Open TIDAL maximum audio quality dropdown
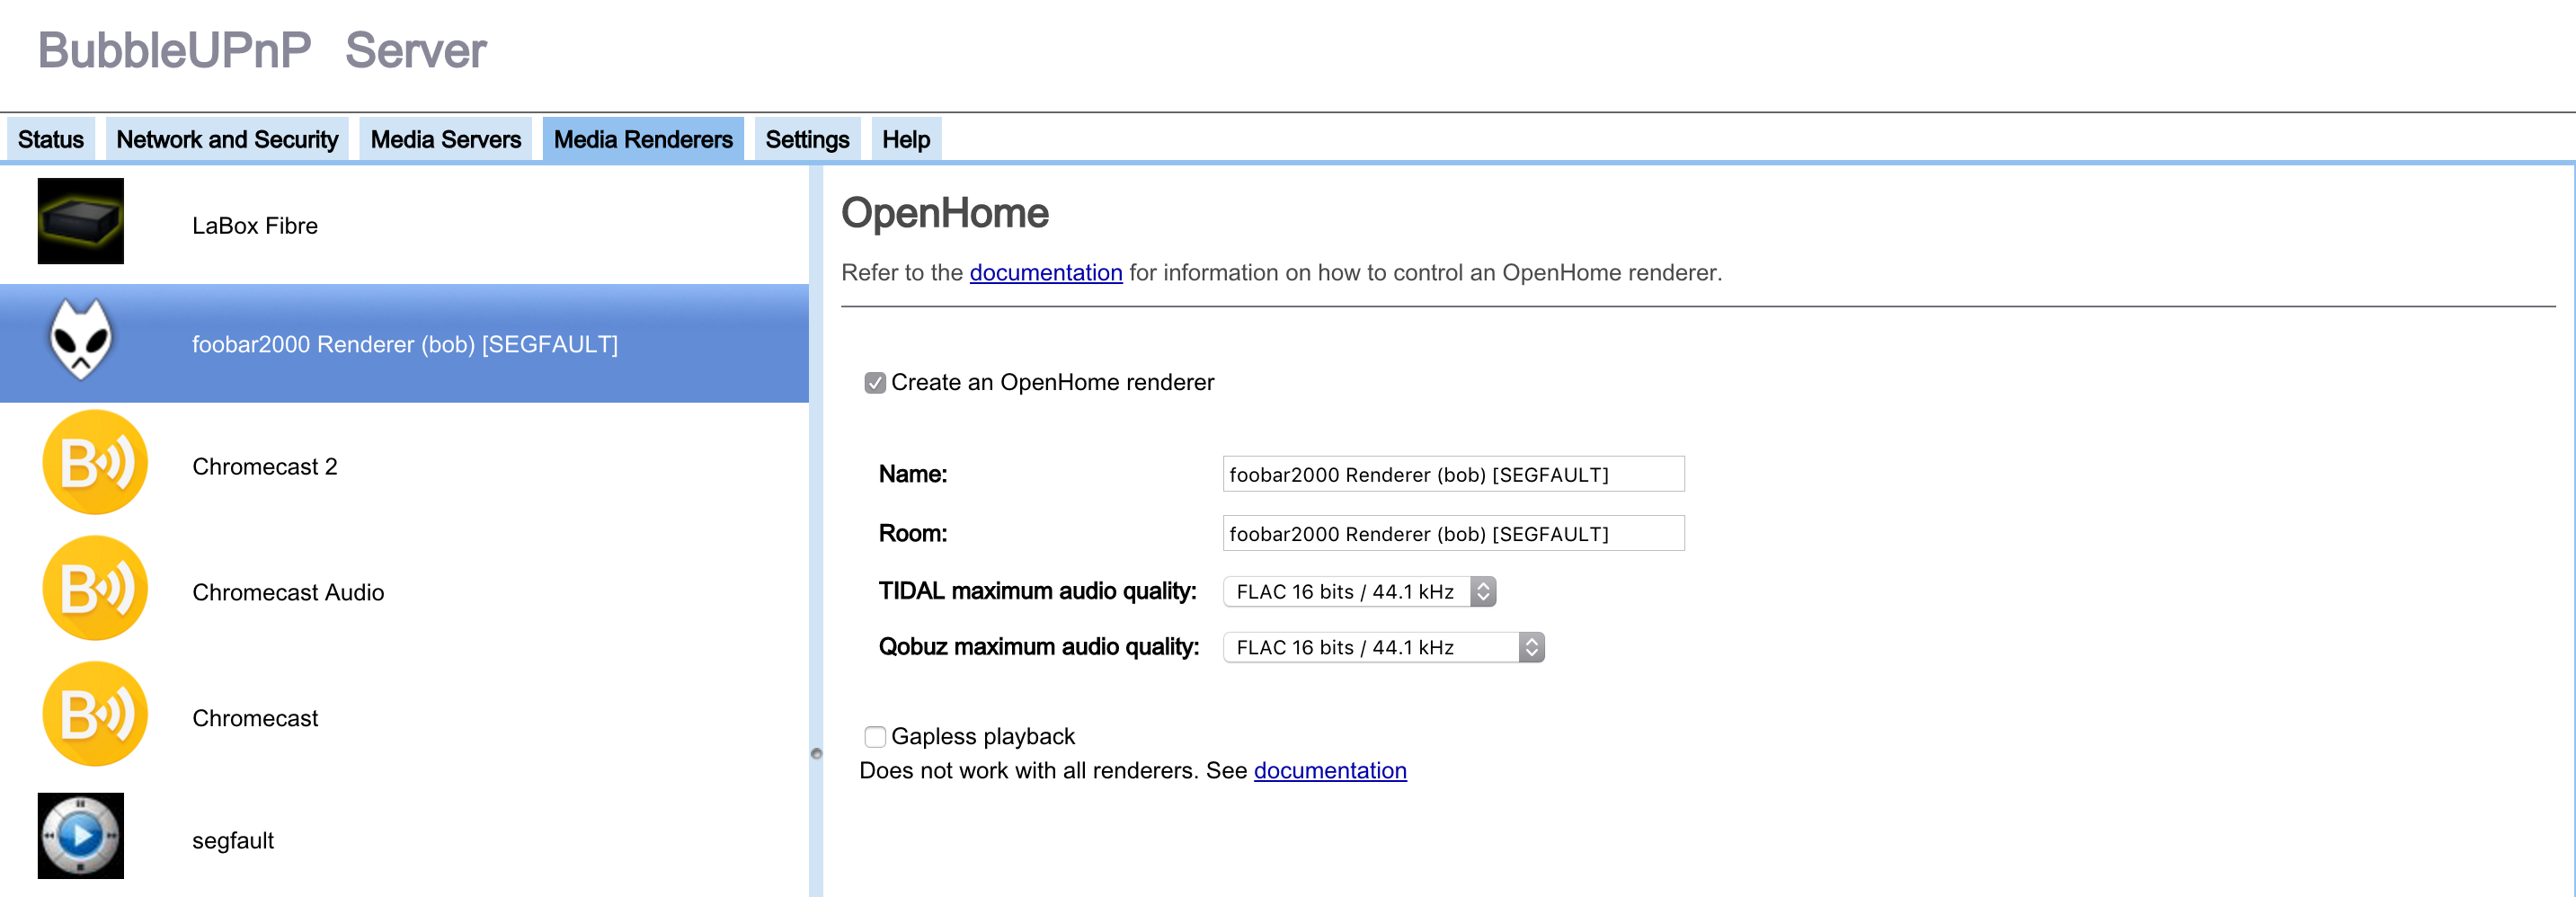This screenshot has width=2576, height=897. [x=1359, y=591]
